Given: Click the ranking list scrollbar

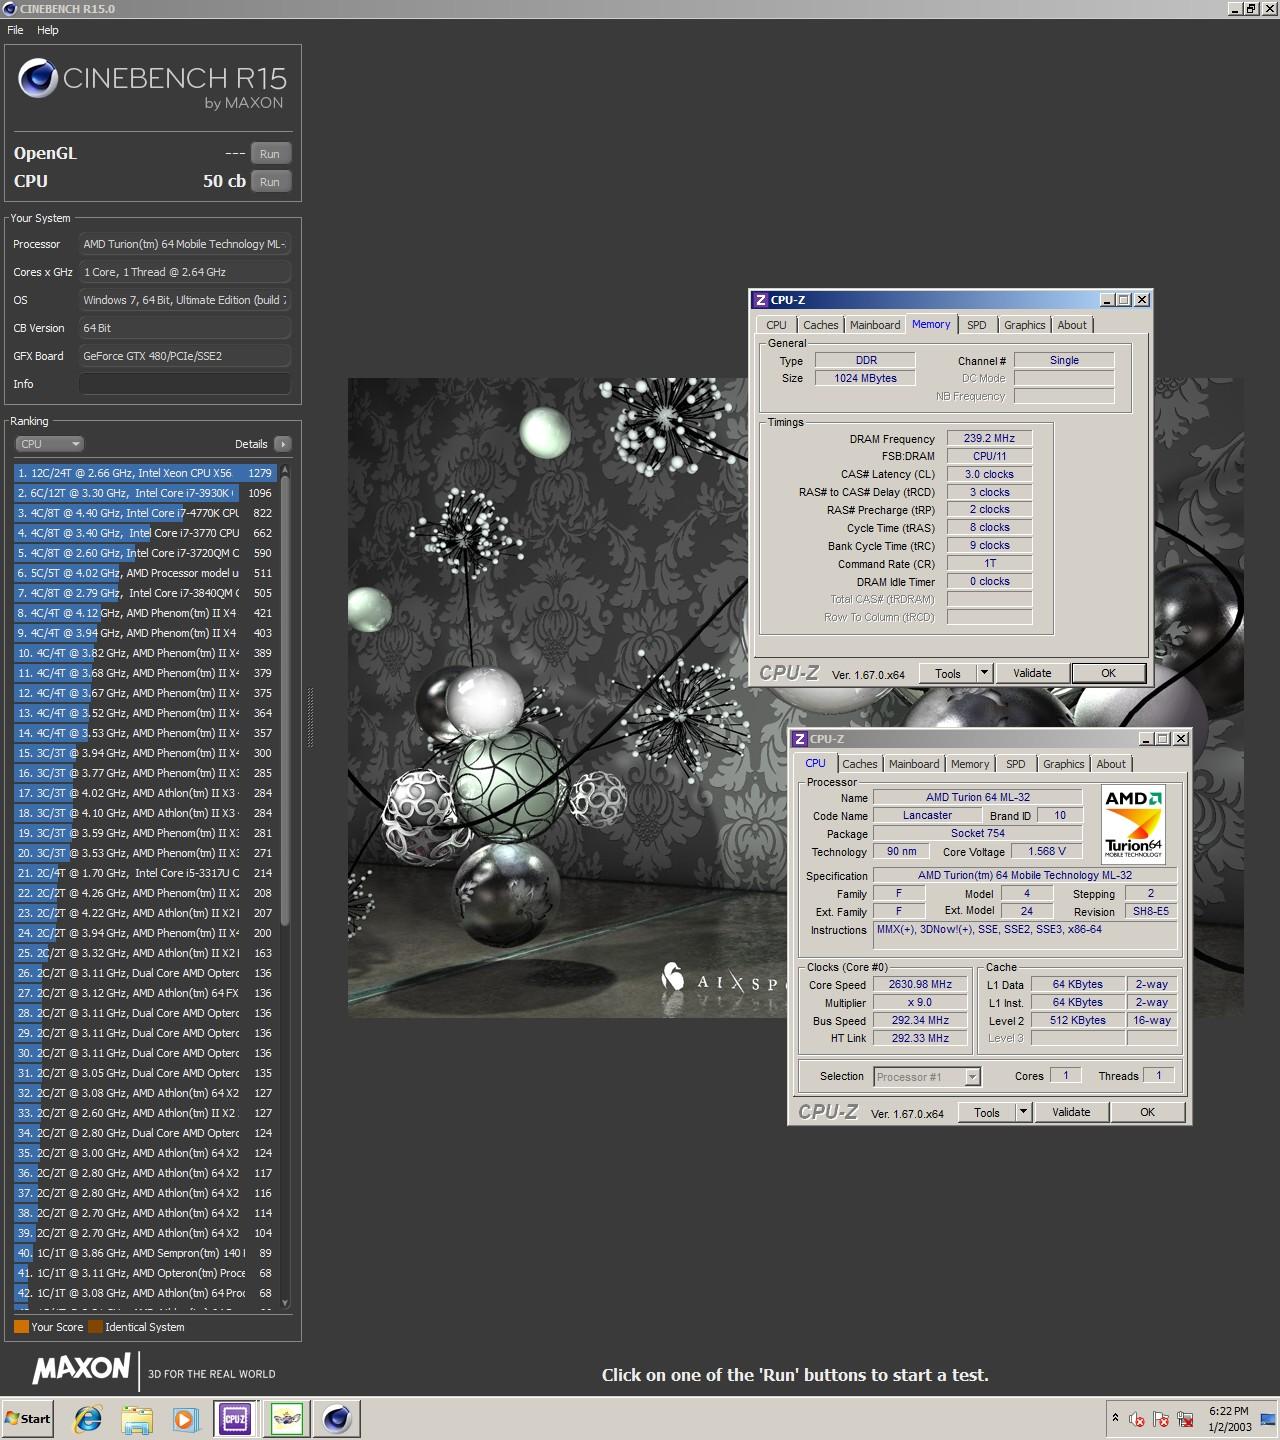Looking at the screenshot, I should click(285, 700).
